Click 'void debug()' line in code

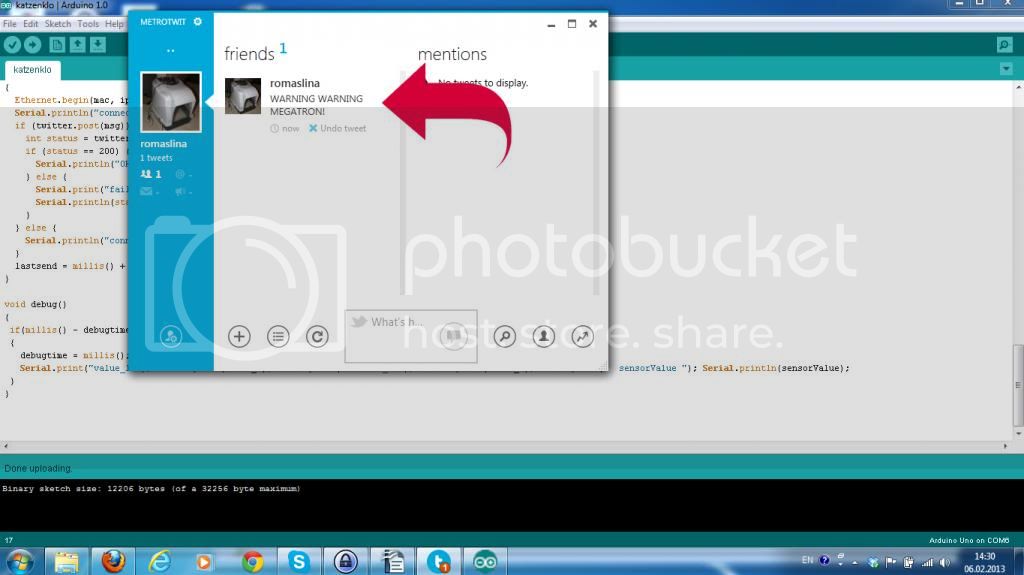(35, 304)
